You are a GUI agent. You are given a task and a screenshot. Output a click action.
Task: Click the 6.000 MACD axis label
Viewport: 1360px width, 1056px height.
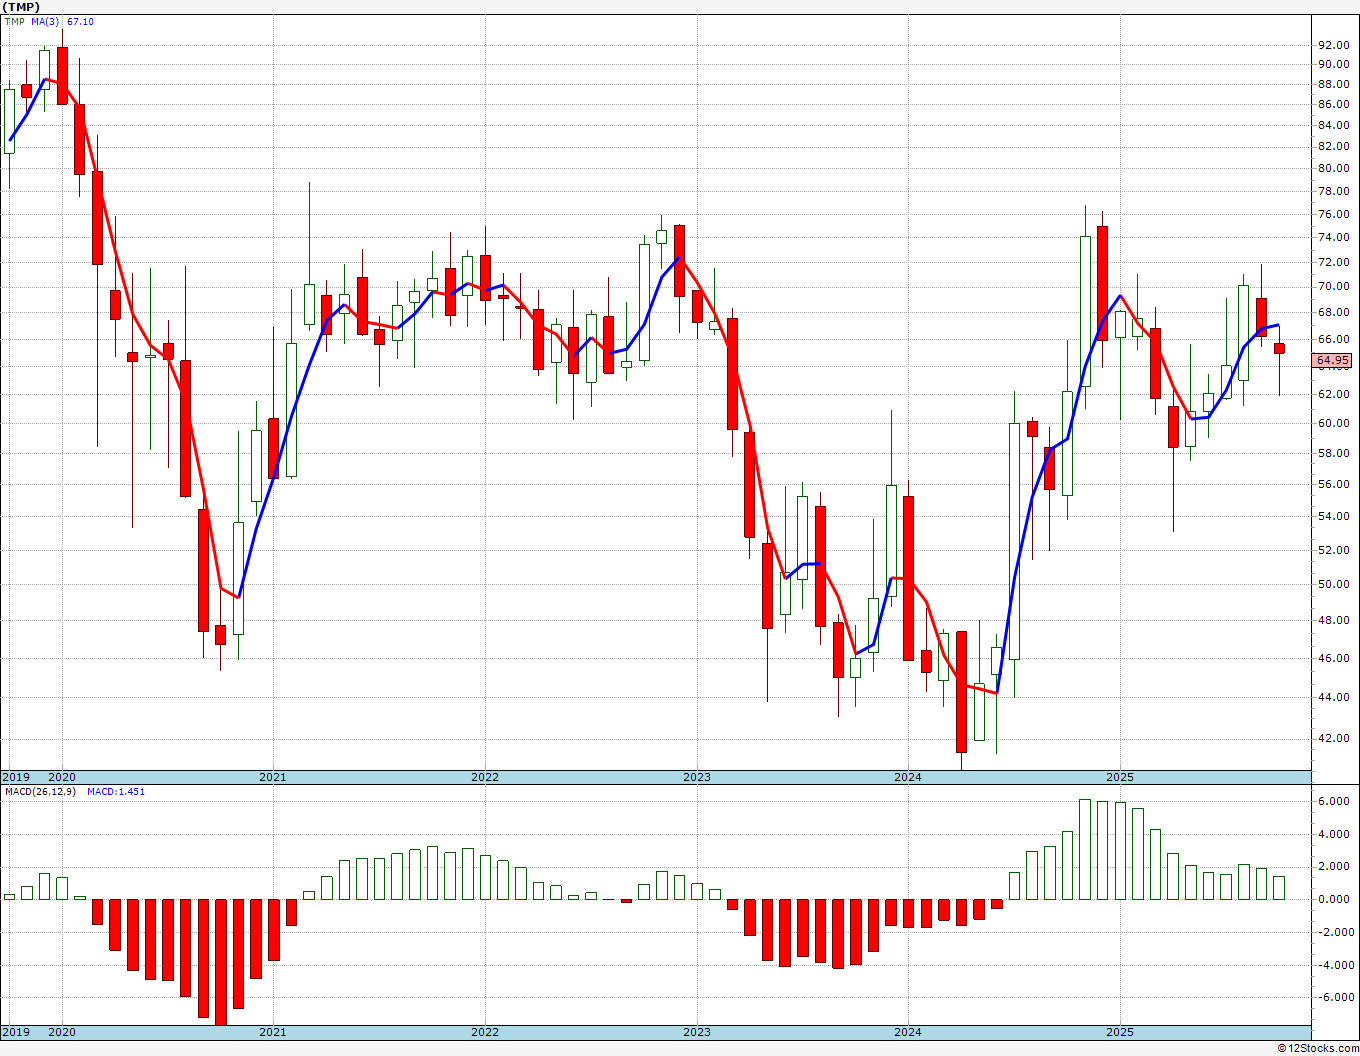point(1333,801)
